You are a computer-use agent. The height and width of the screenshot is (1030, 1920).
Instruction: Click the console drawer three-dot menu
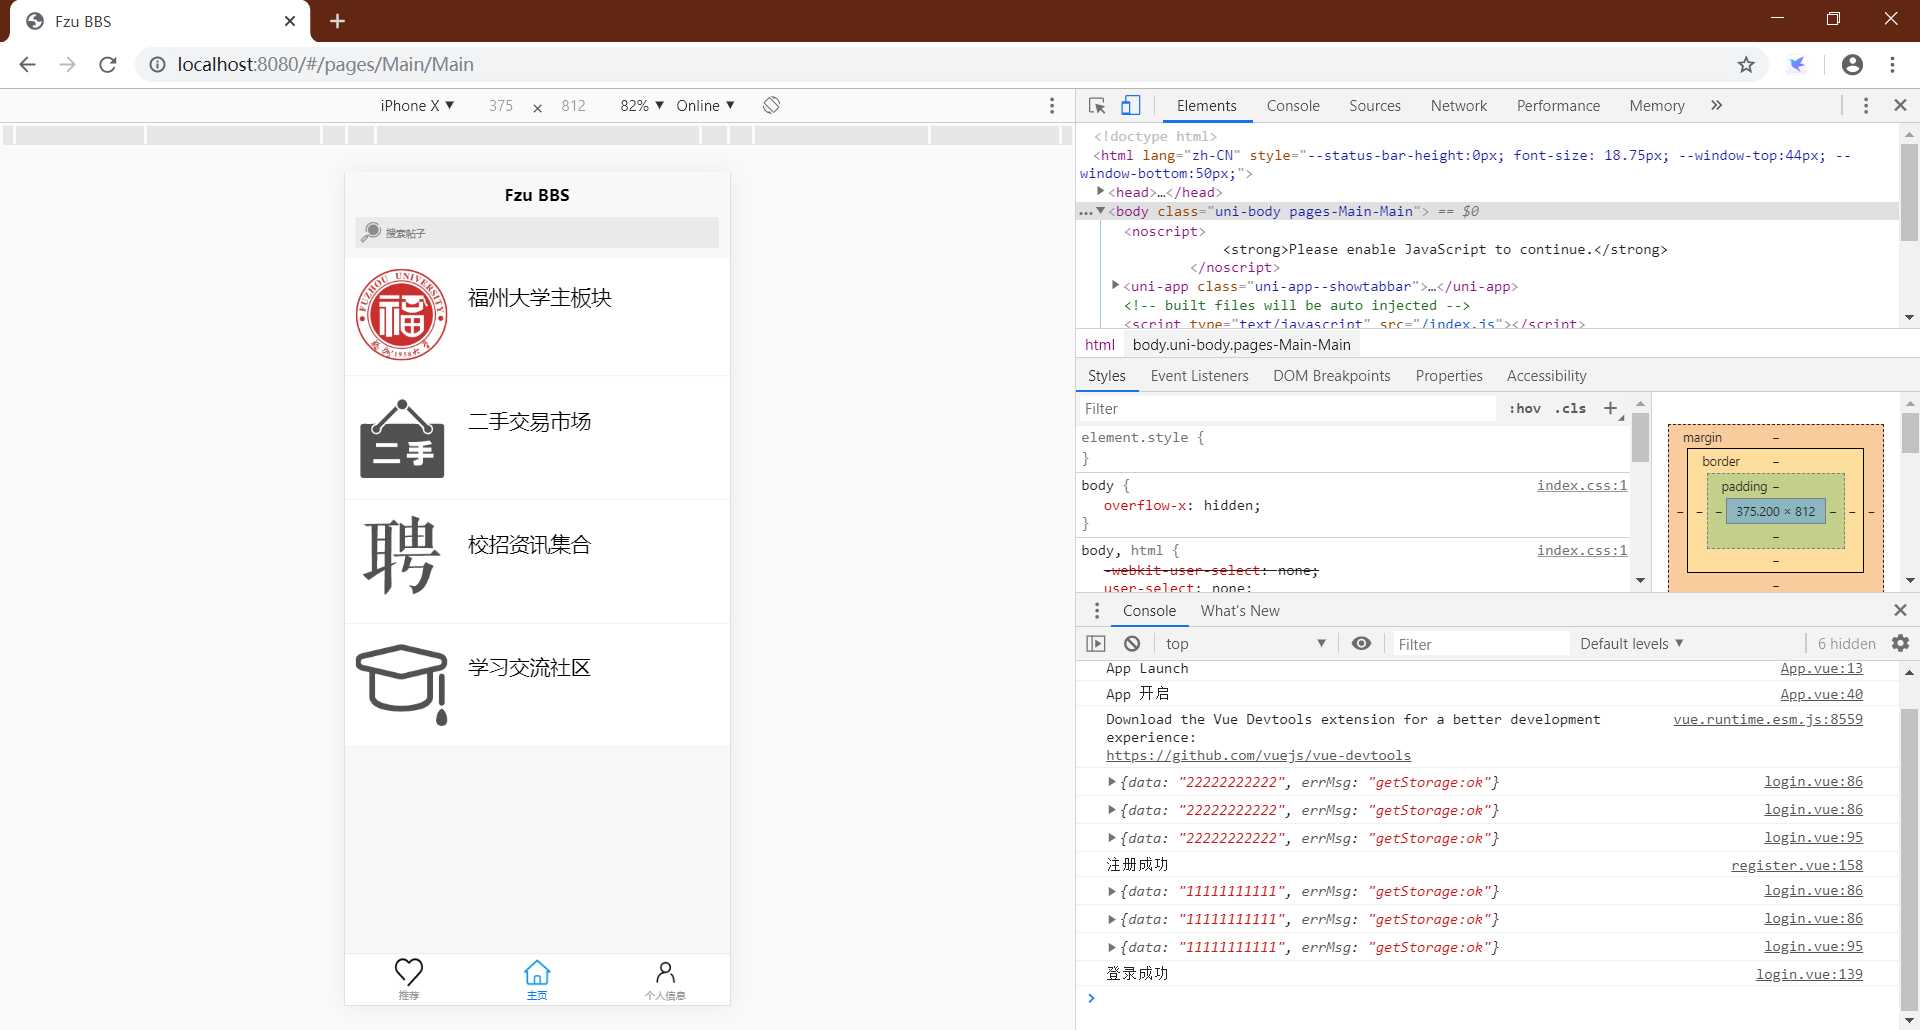click(x=1097, y=610)
